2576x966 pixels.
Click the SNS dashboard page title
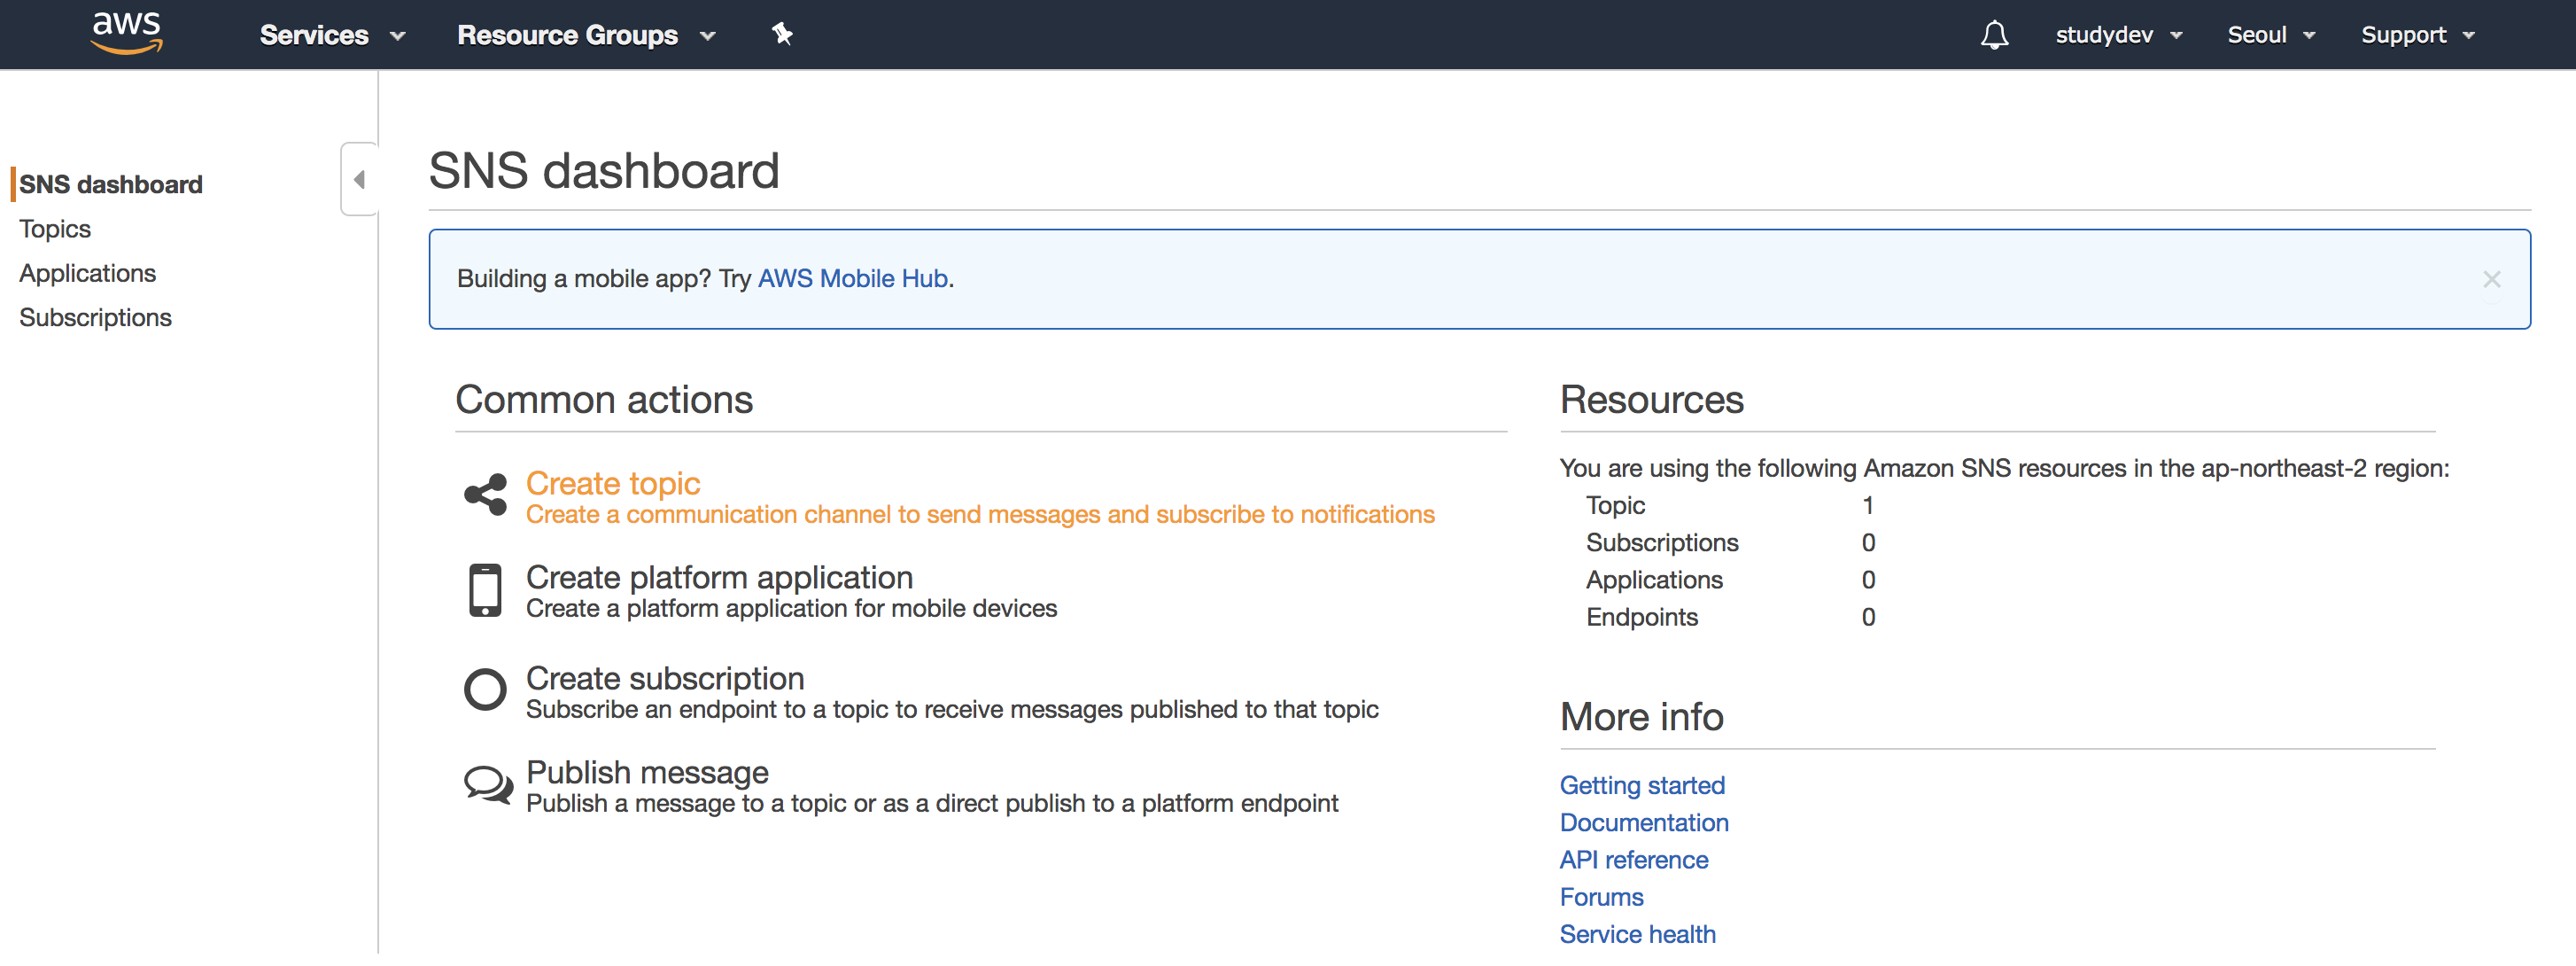604,171
